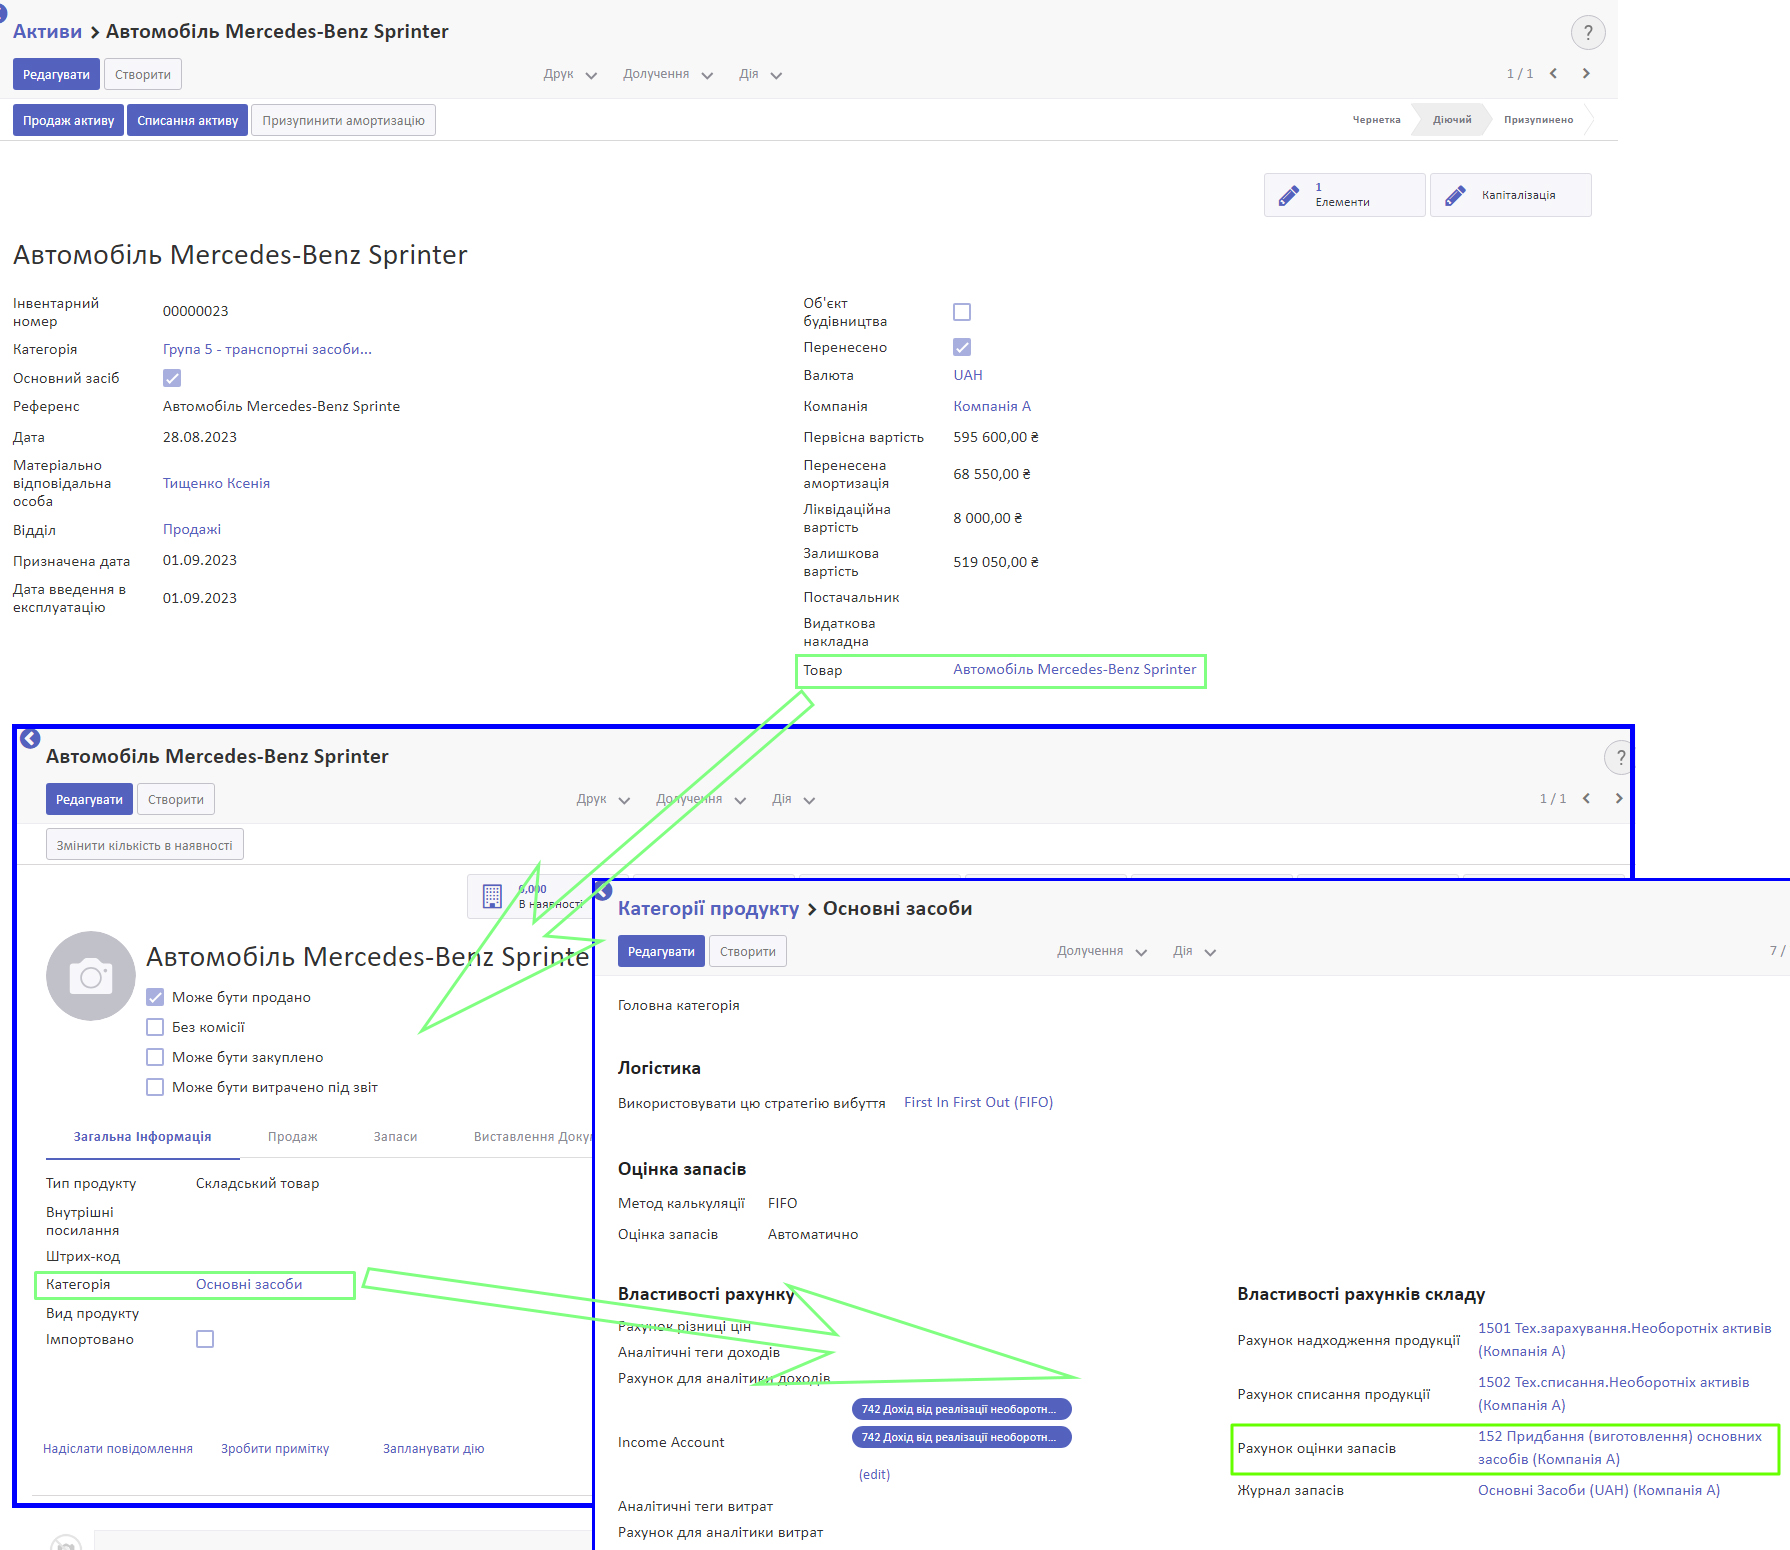Screen dimensions: 1790x1550
Task: Open Тищенко Ксенія link
Action: coord(216,483)
